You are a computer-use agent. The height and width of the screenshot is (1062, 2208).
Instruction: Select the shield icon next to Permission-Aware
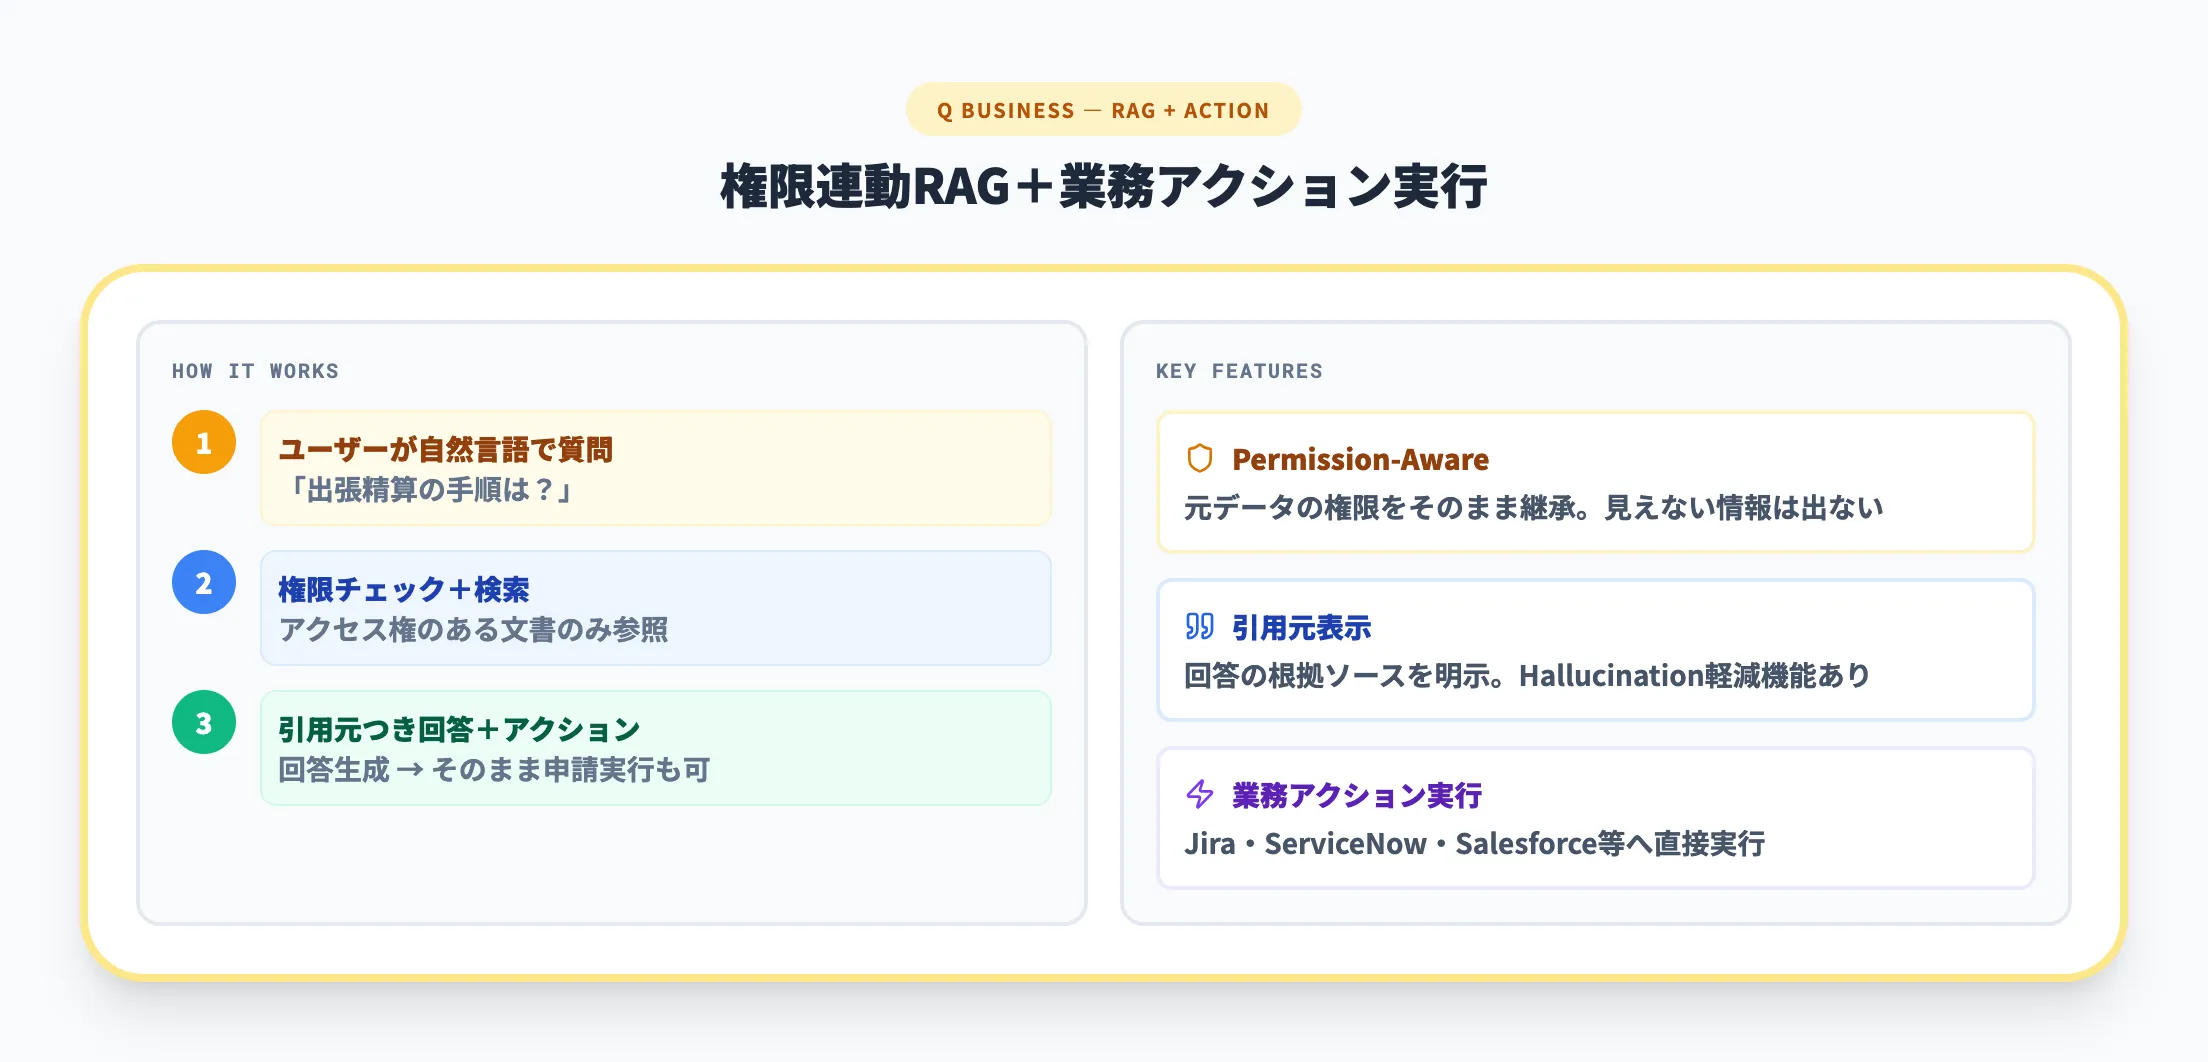[x=1199, y=459]
